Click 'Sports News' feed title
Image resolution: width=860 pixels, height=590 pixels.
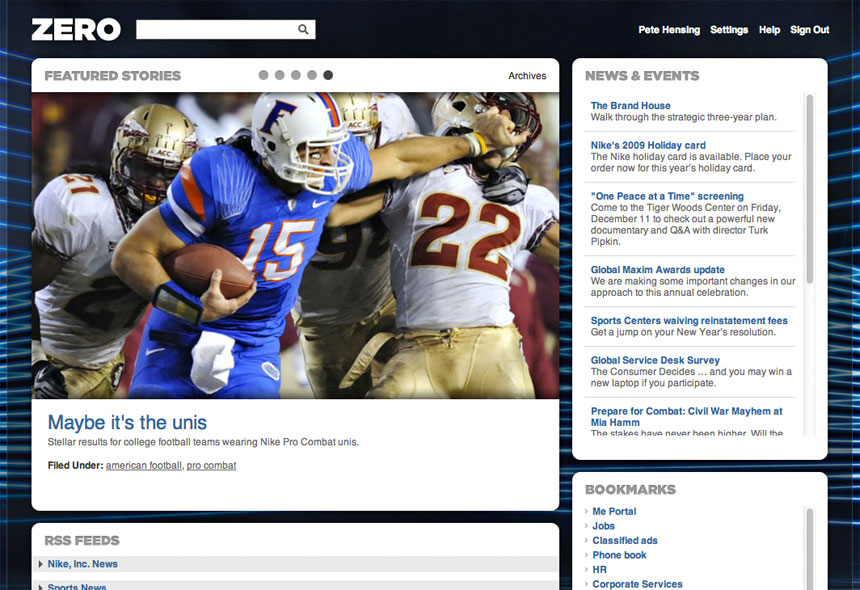(77, 586)
